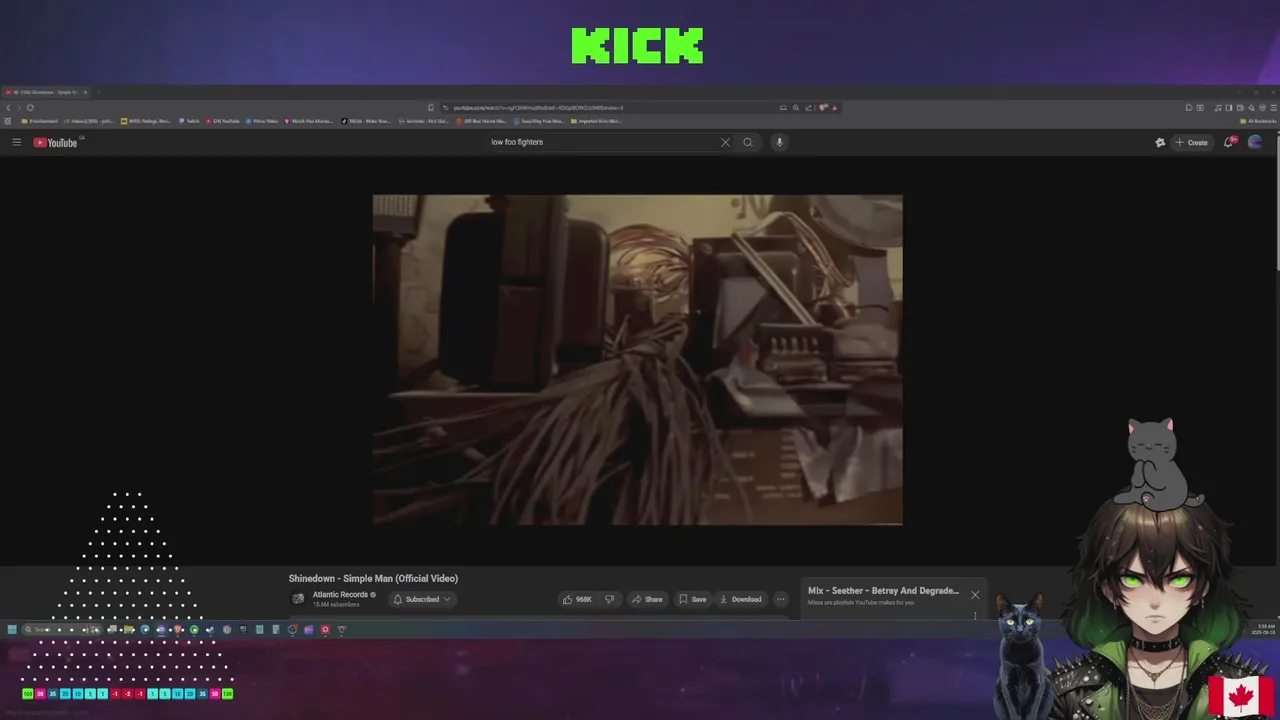
Task: Click the taskbar clock and date
Action: click(1264, 629)
